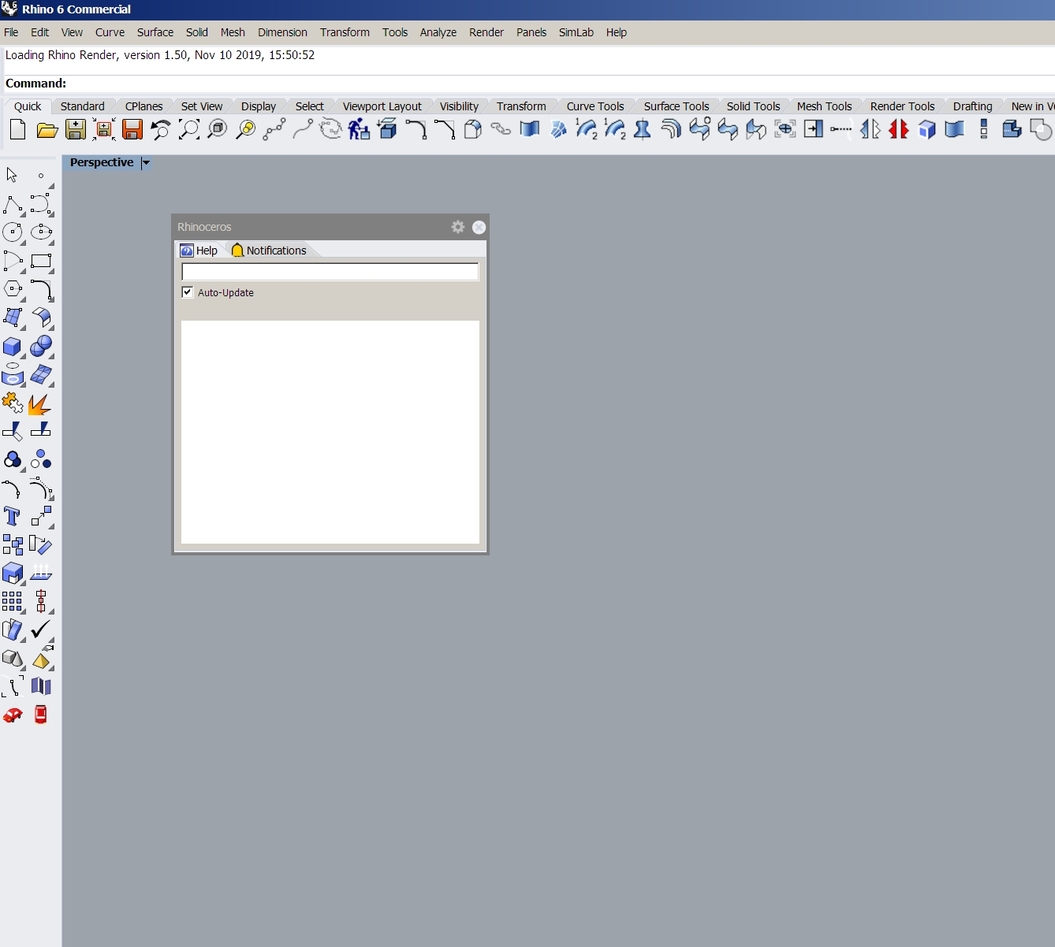Open the File menu

(11, 32)
